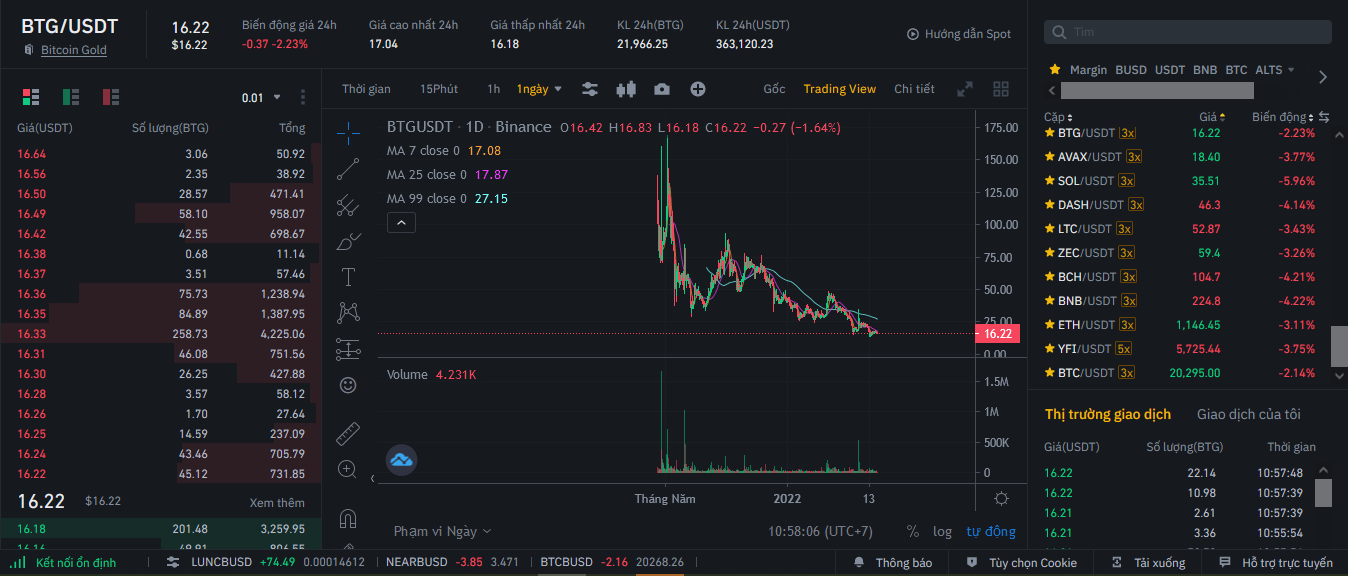
Task: Show both buy and sell order book view
Action: 31,97
